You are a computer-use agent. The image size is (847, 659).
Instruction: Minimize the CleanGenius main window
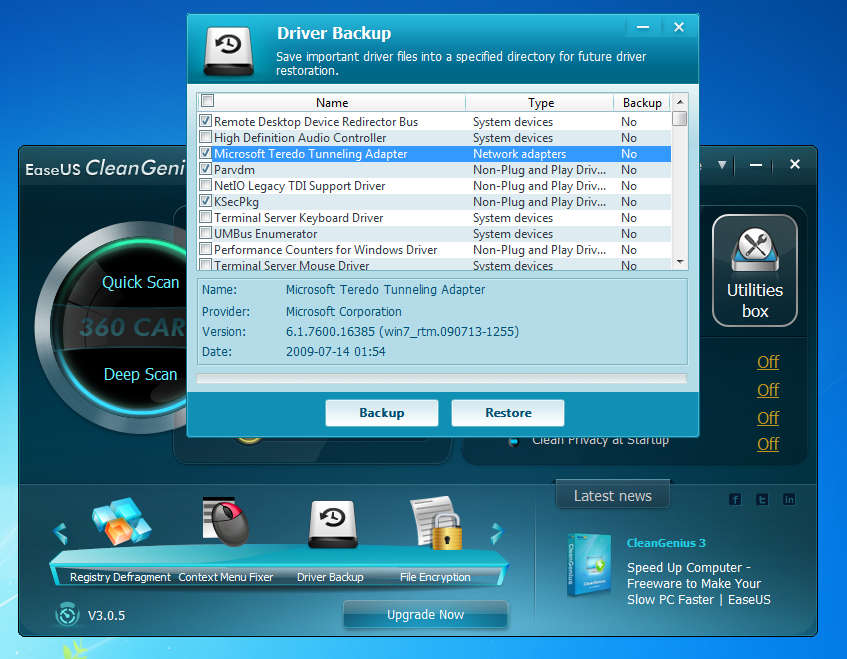(756, 165)
